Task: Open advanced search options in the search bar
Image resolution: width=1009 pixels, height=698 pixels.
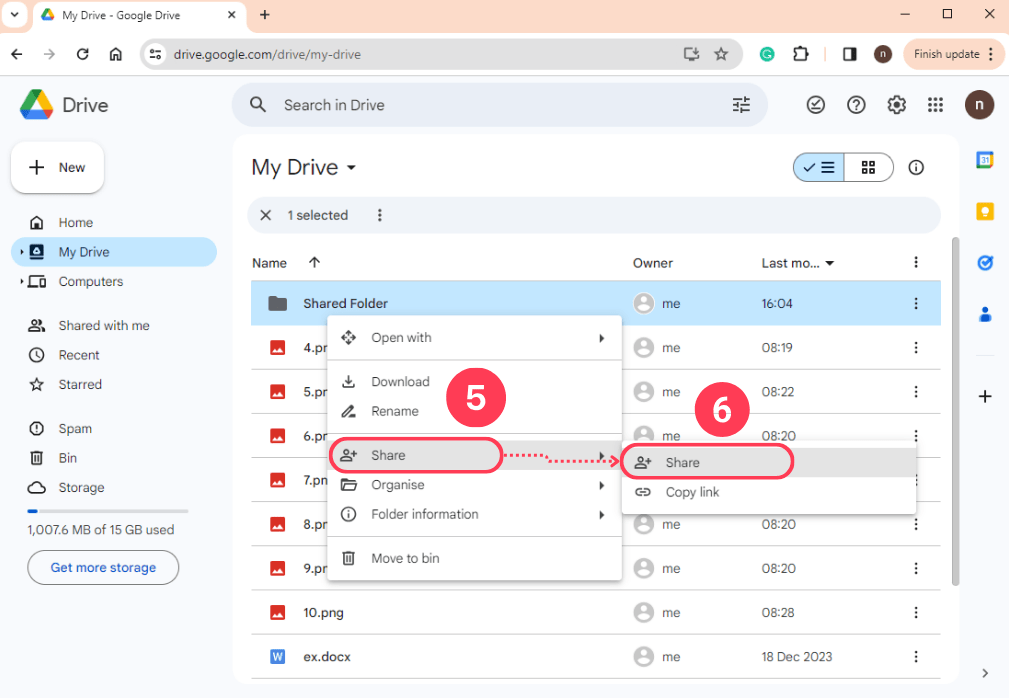Action: tap(741, 104)
